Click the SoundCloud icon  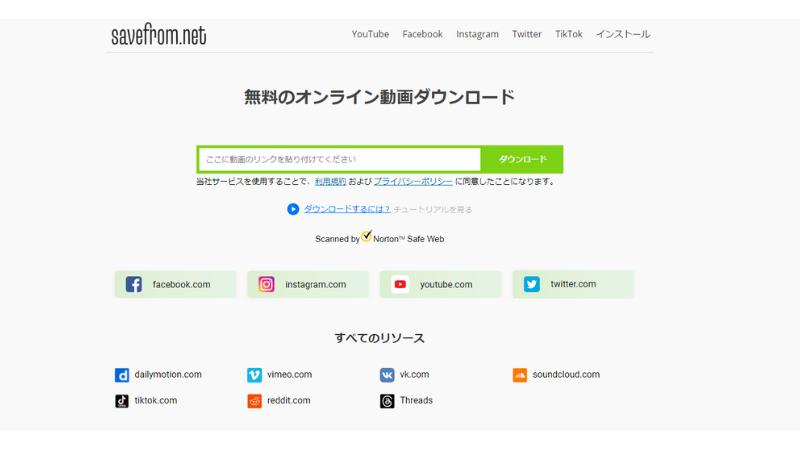click(520, 375)
